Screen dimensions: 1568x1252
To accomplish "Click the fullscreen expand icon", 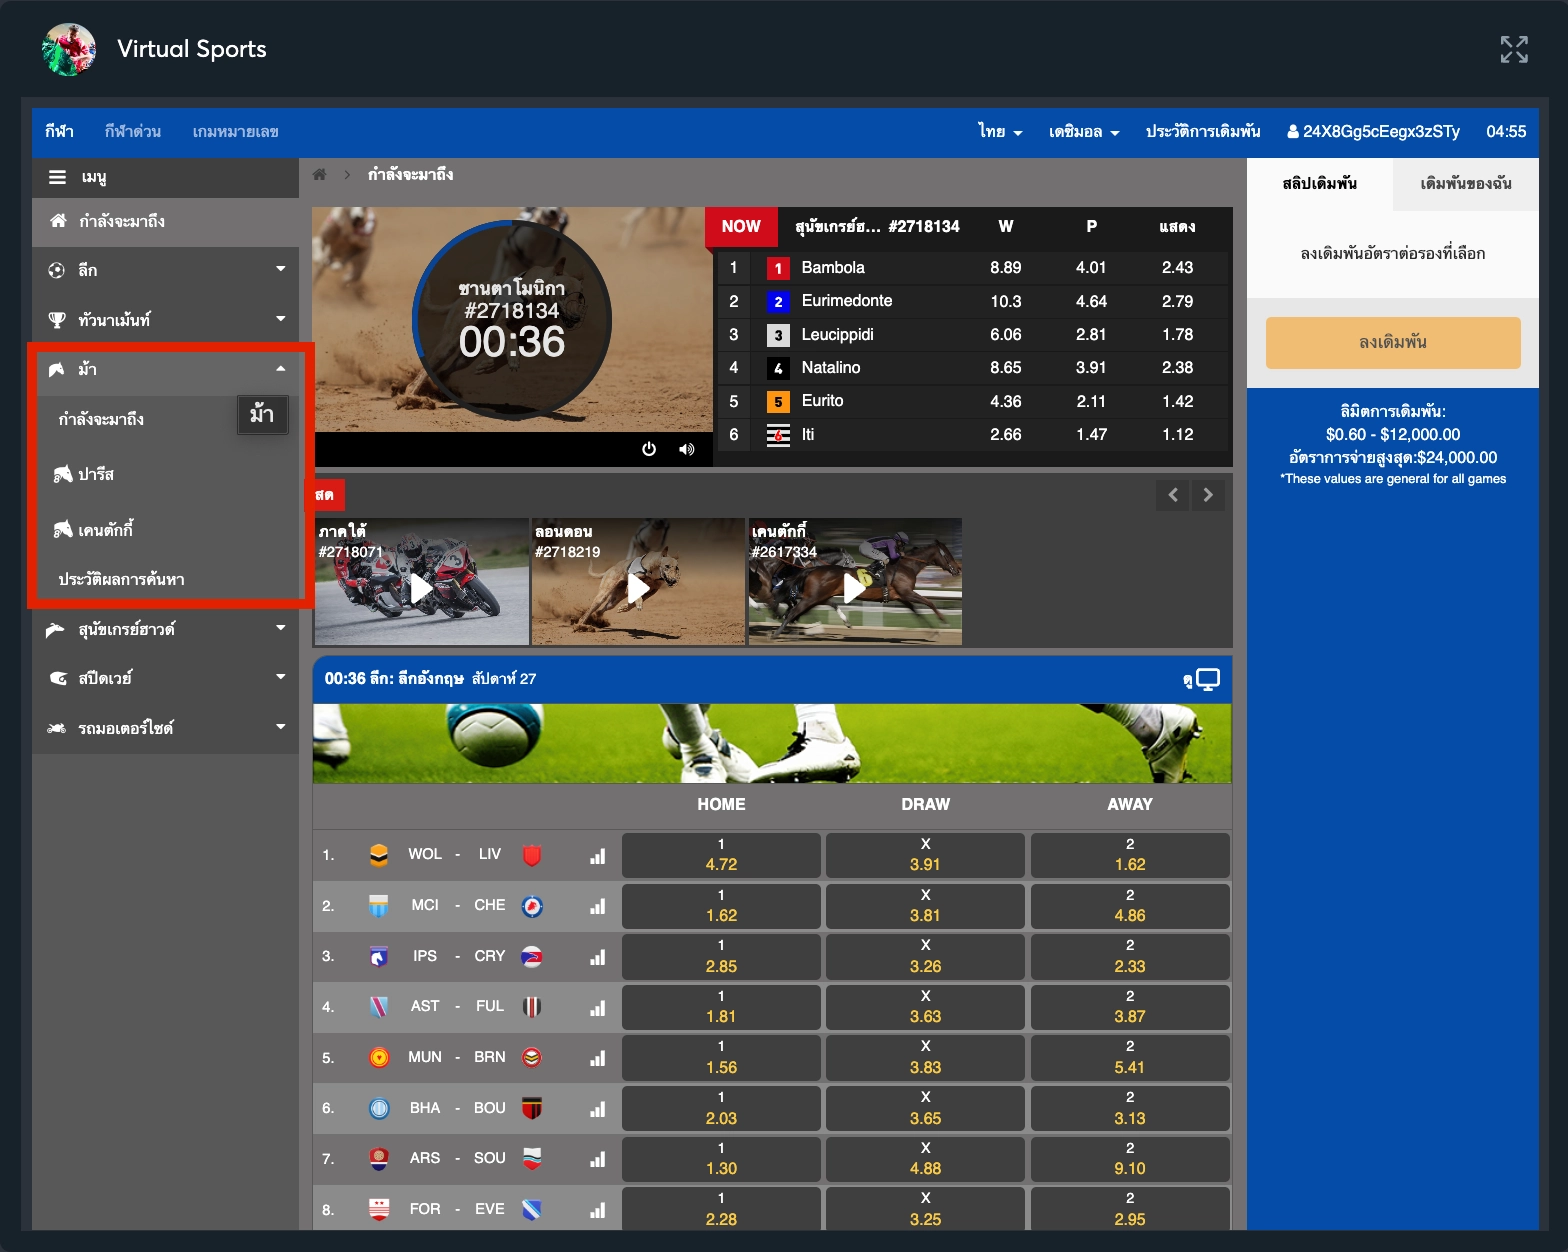I will (1513, 49).
